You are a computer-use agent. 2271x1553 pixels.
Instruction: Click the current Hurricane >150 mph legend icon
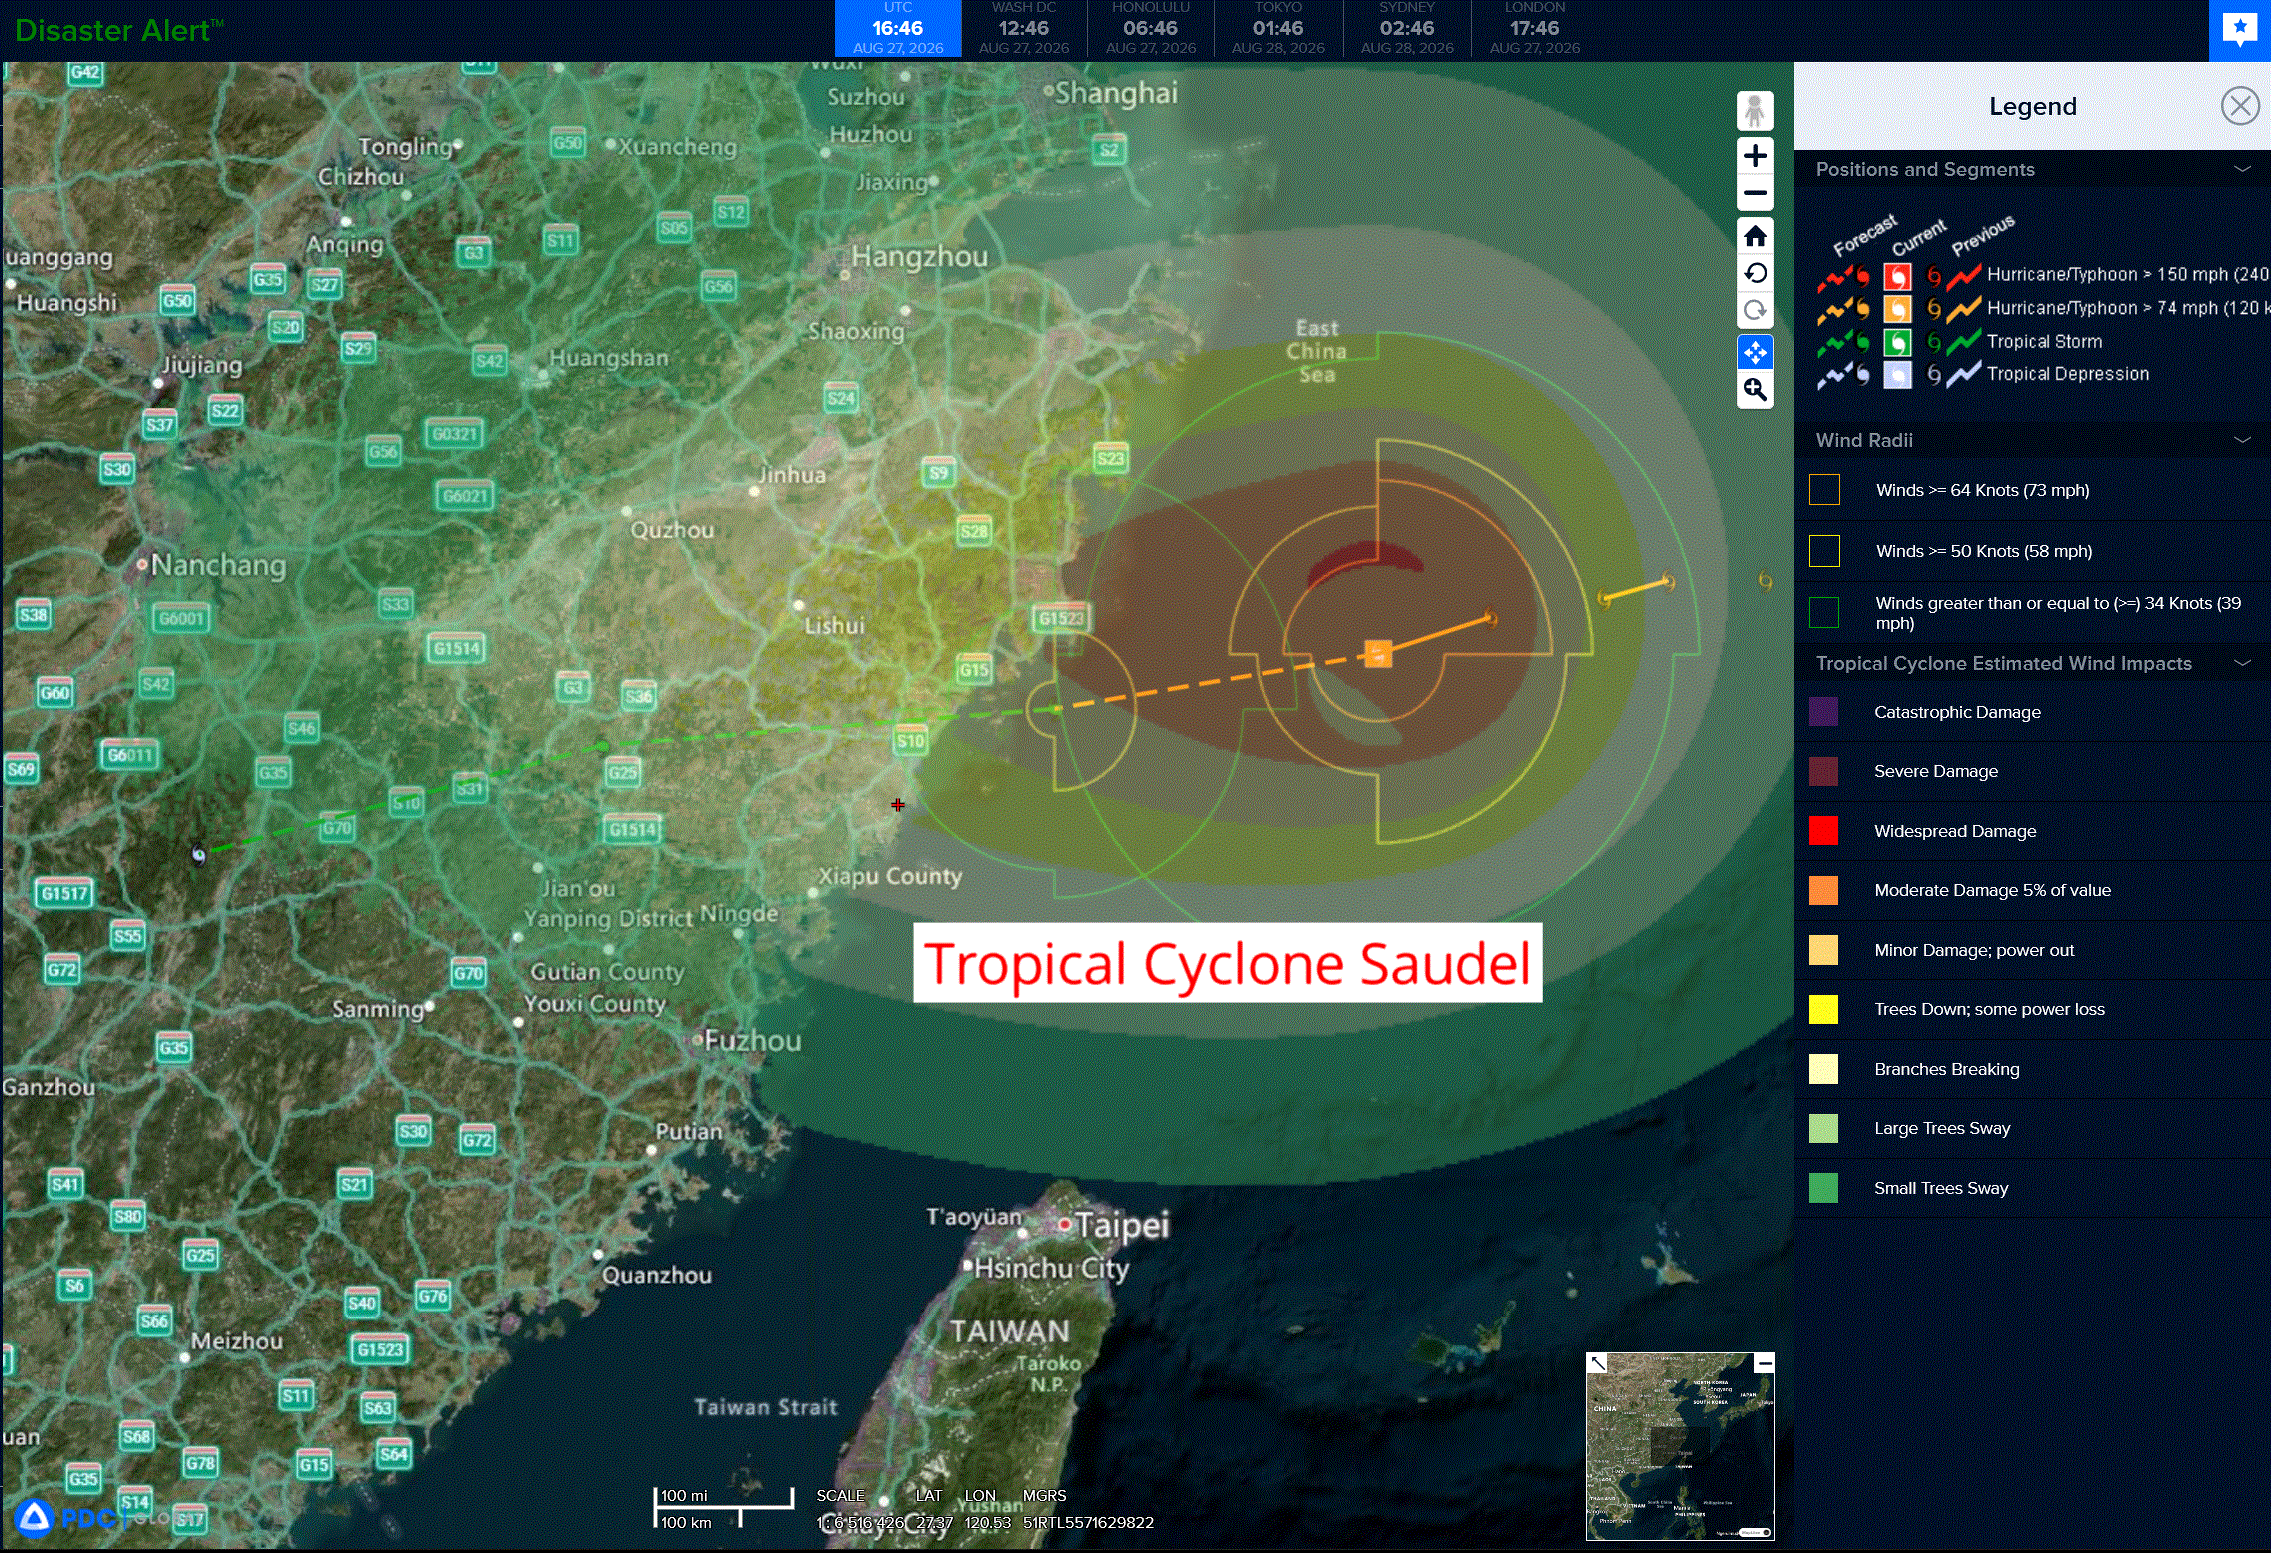1897,276
